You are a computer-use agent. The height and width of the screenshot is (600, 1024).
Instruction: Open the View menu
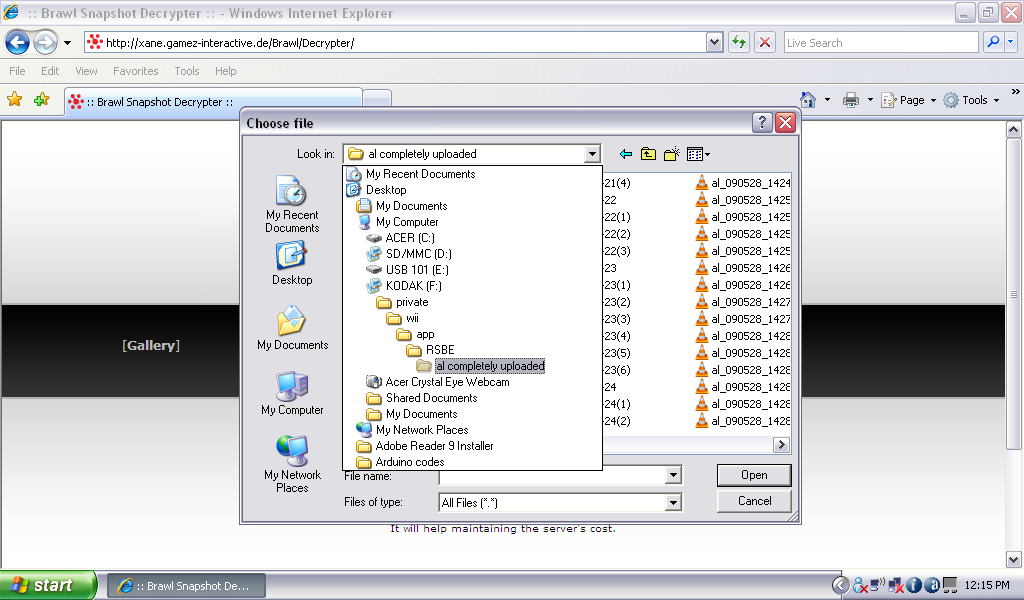[86, 71]
